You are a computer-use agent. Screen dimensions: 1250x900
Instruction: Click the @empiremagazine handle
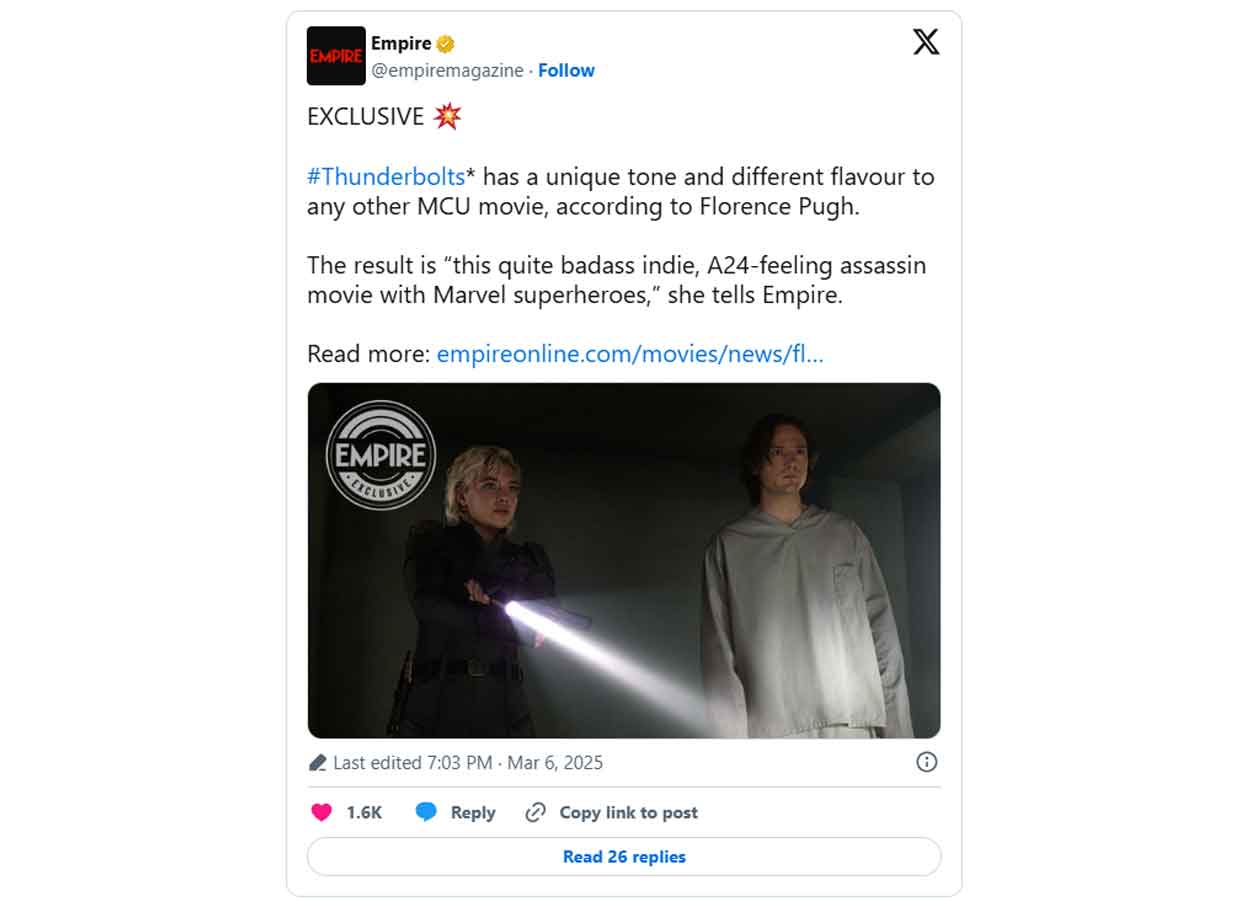[x=447, y=70]
